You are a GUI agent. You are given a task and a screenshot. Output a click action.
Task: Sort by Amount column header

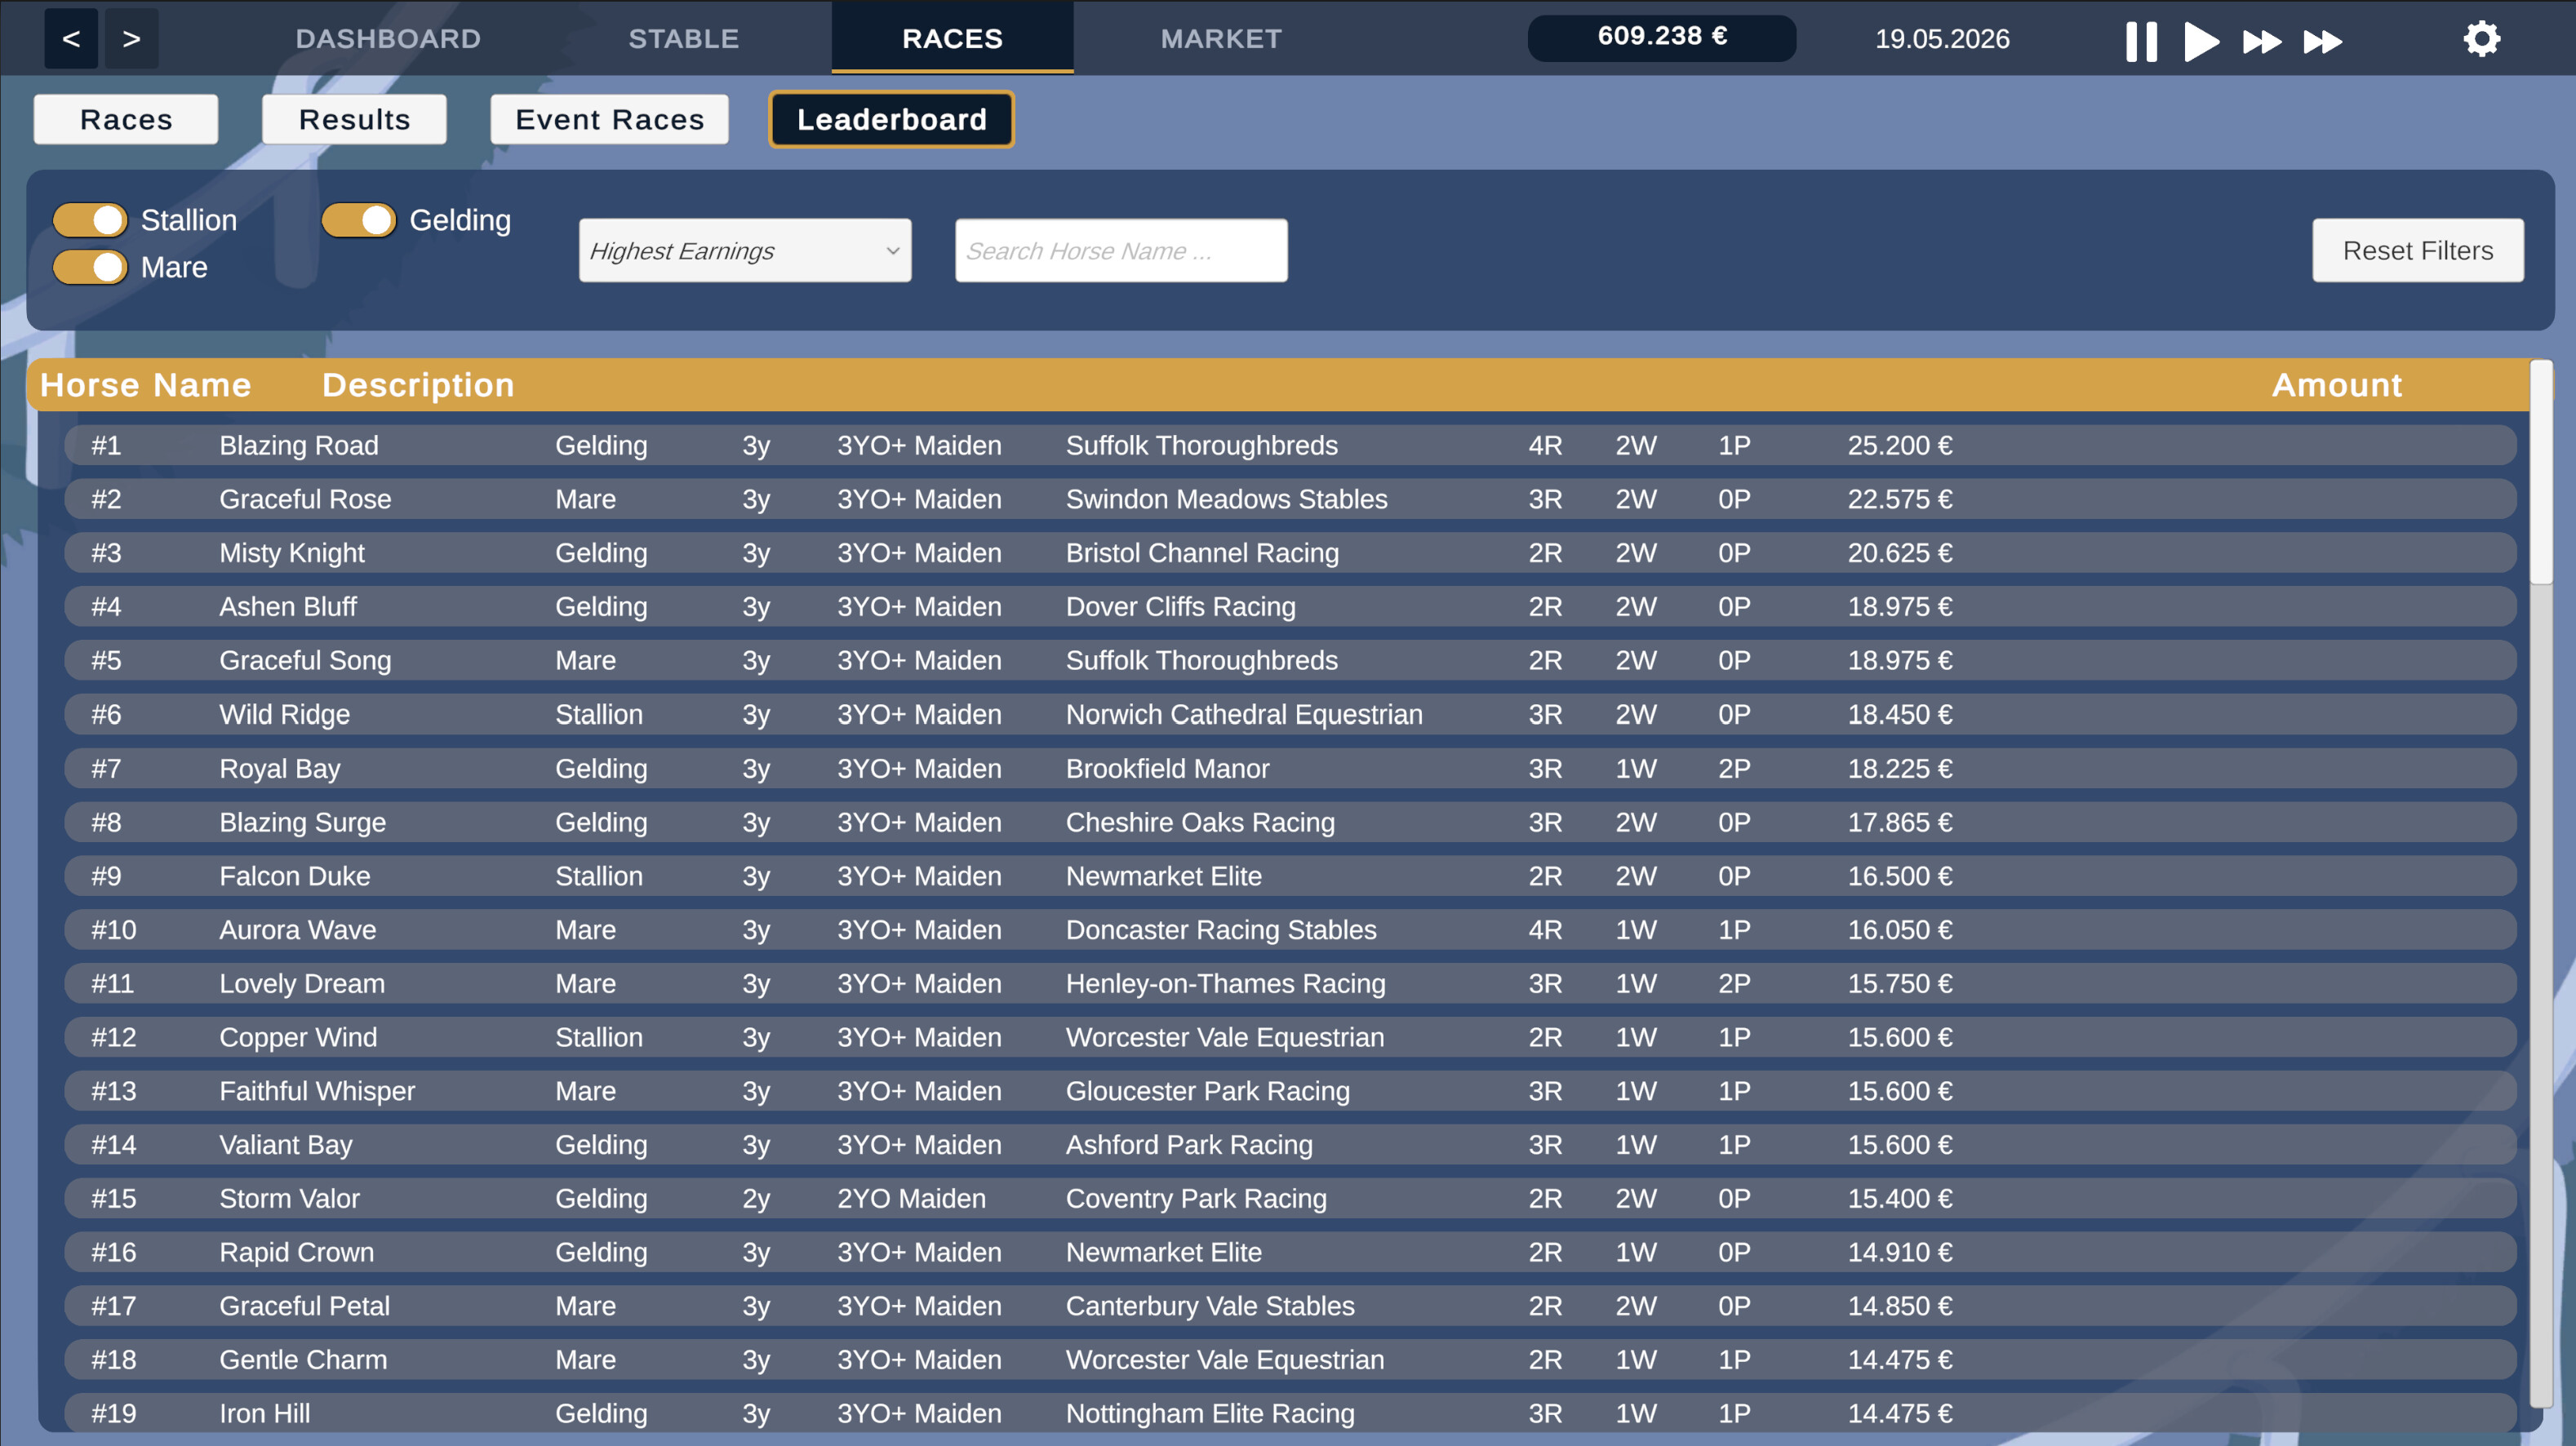click(2335, 385)
